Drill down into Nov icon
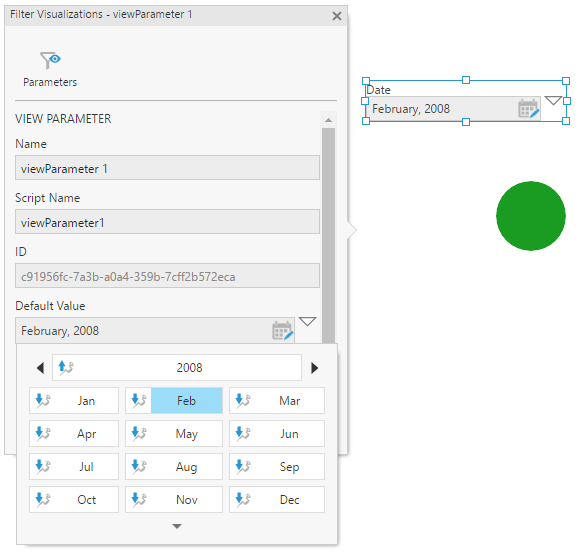Image resolution: width=582 pixels, height=554 pixels. click(x=139, y=499)
